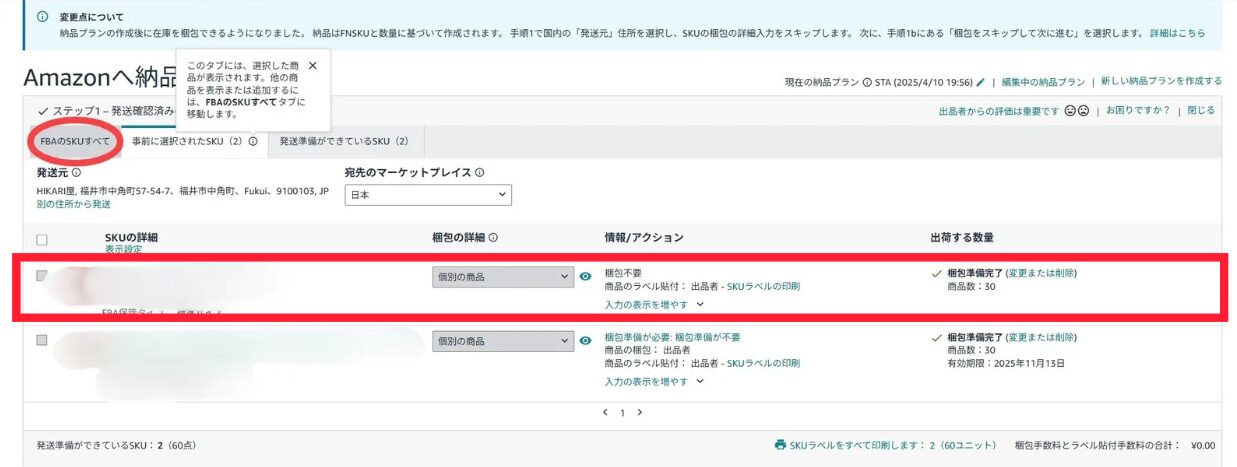The height and width of the screenshot is (467, 1237).
Task: Go to the next page arrow
Action: [x=640, y=412]
